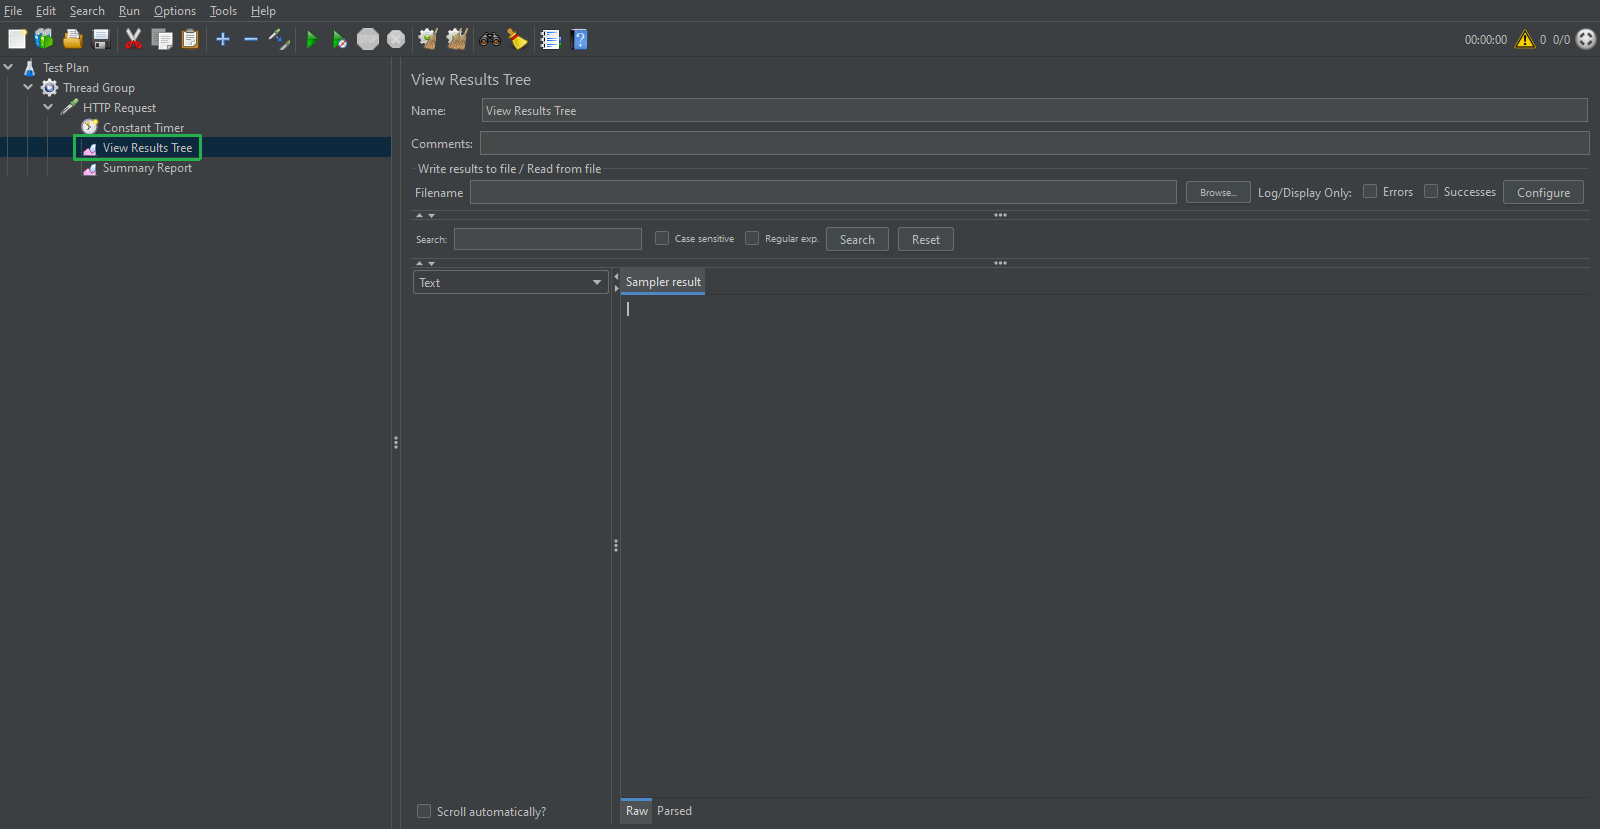Open the Function Helper list icon
1600x829 pixels.
coord(550,39)
